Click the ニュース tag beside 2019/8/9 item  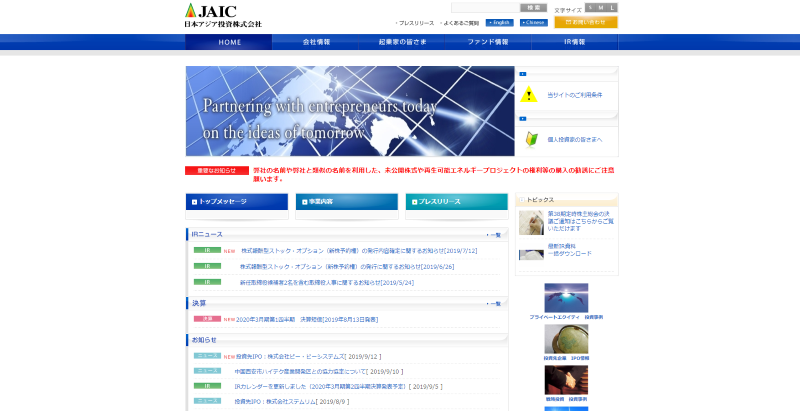pos(207,401)
